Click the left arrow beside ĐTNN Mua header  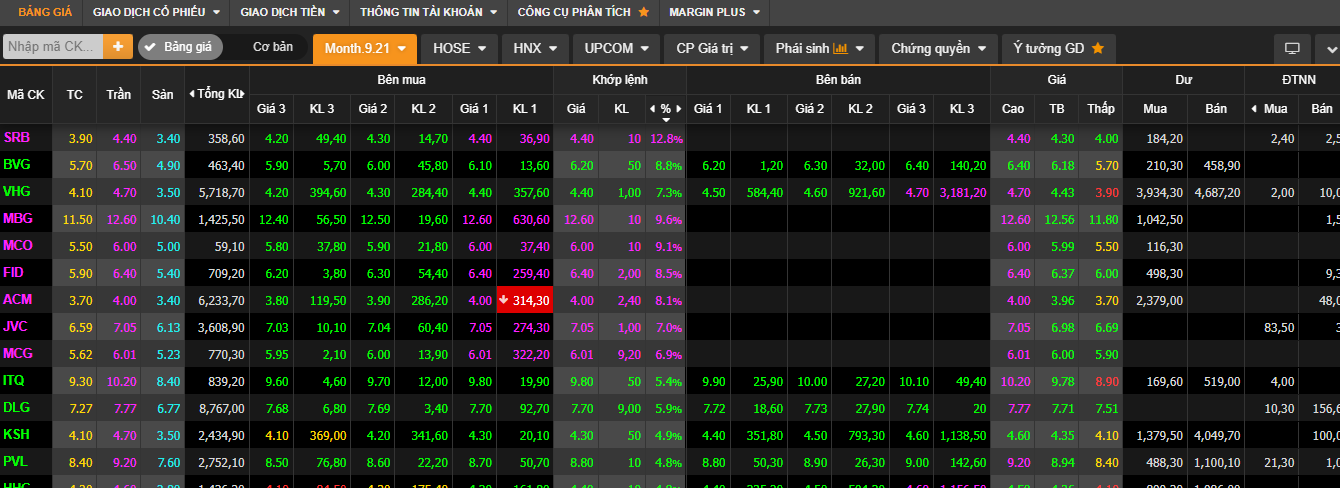point(1254,108)
